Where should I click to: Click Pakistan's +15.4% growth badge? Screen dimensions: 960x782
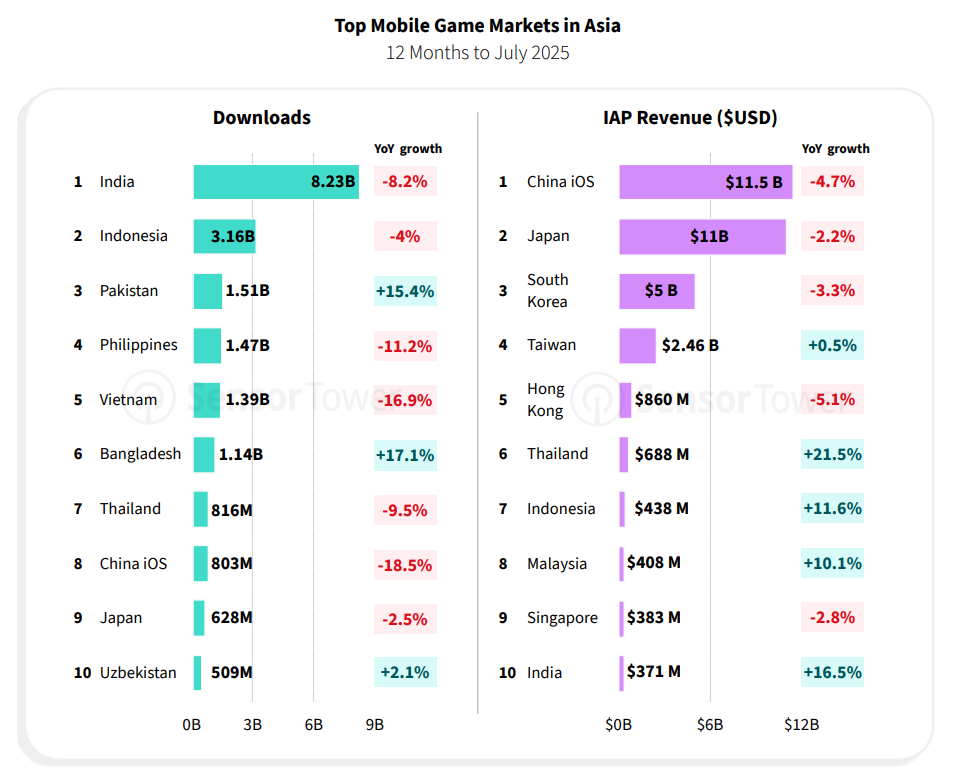pyautogui.click(x=405, y=291)
